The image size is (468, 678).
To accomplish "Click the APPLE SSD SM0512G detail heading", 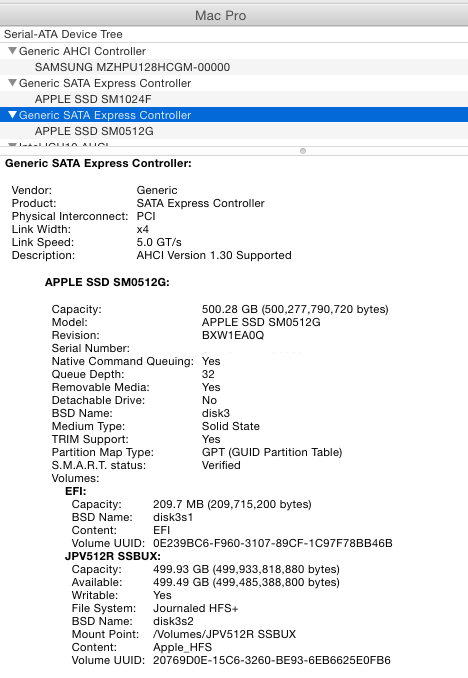I will click(107, 282).
